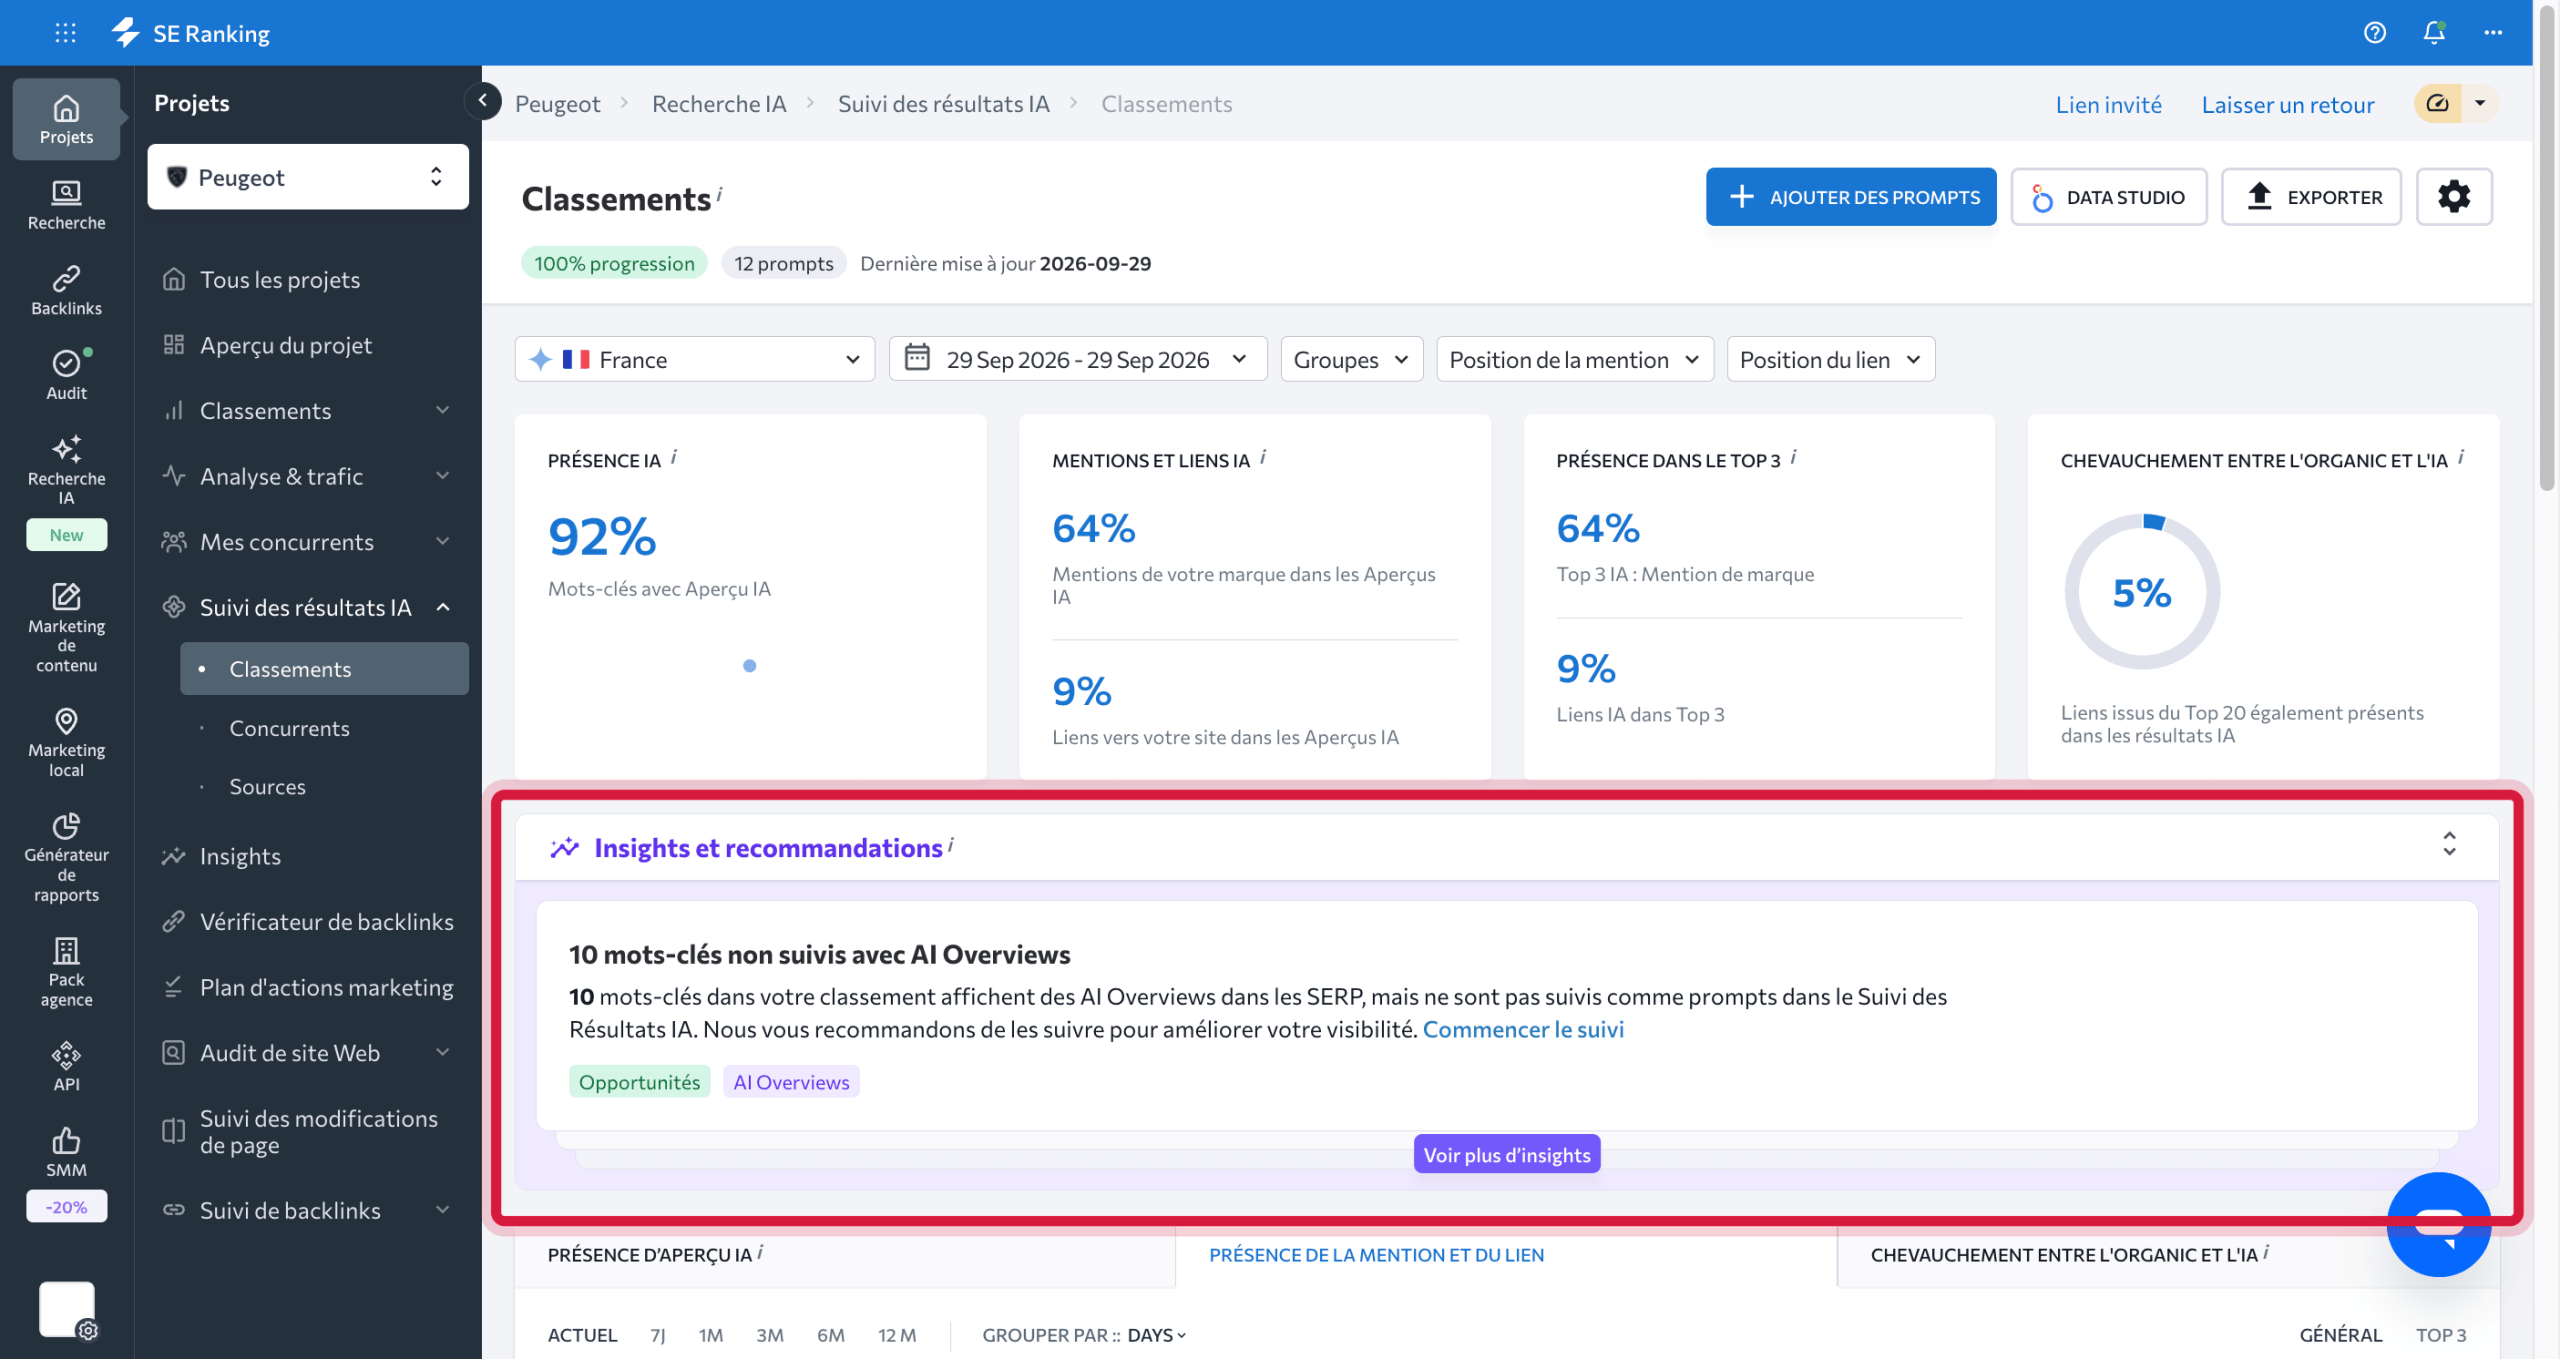Viewport: 2560px width, 1359px height.
Task: Open notifications bell icon
Action: click(x=2434, y=33)
